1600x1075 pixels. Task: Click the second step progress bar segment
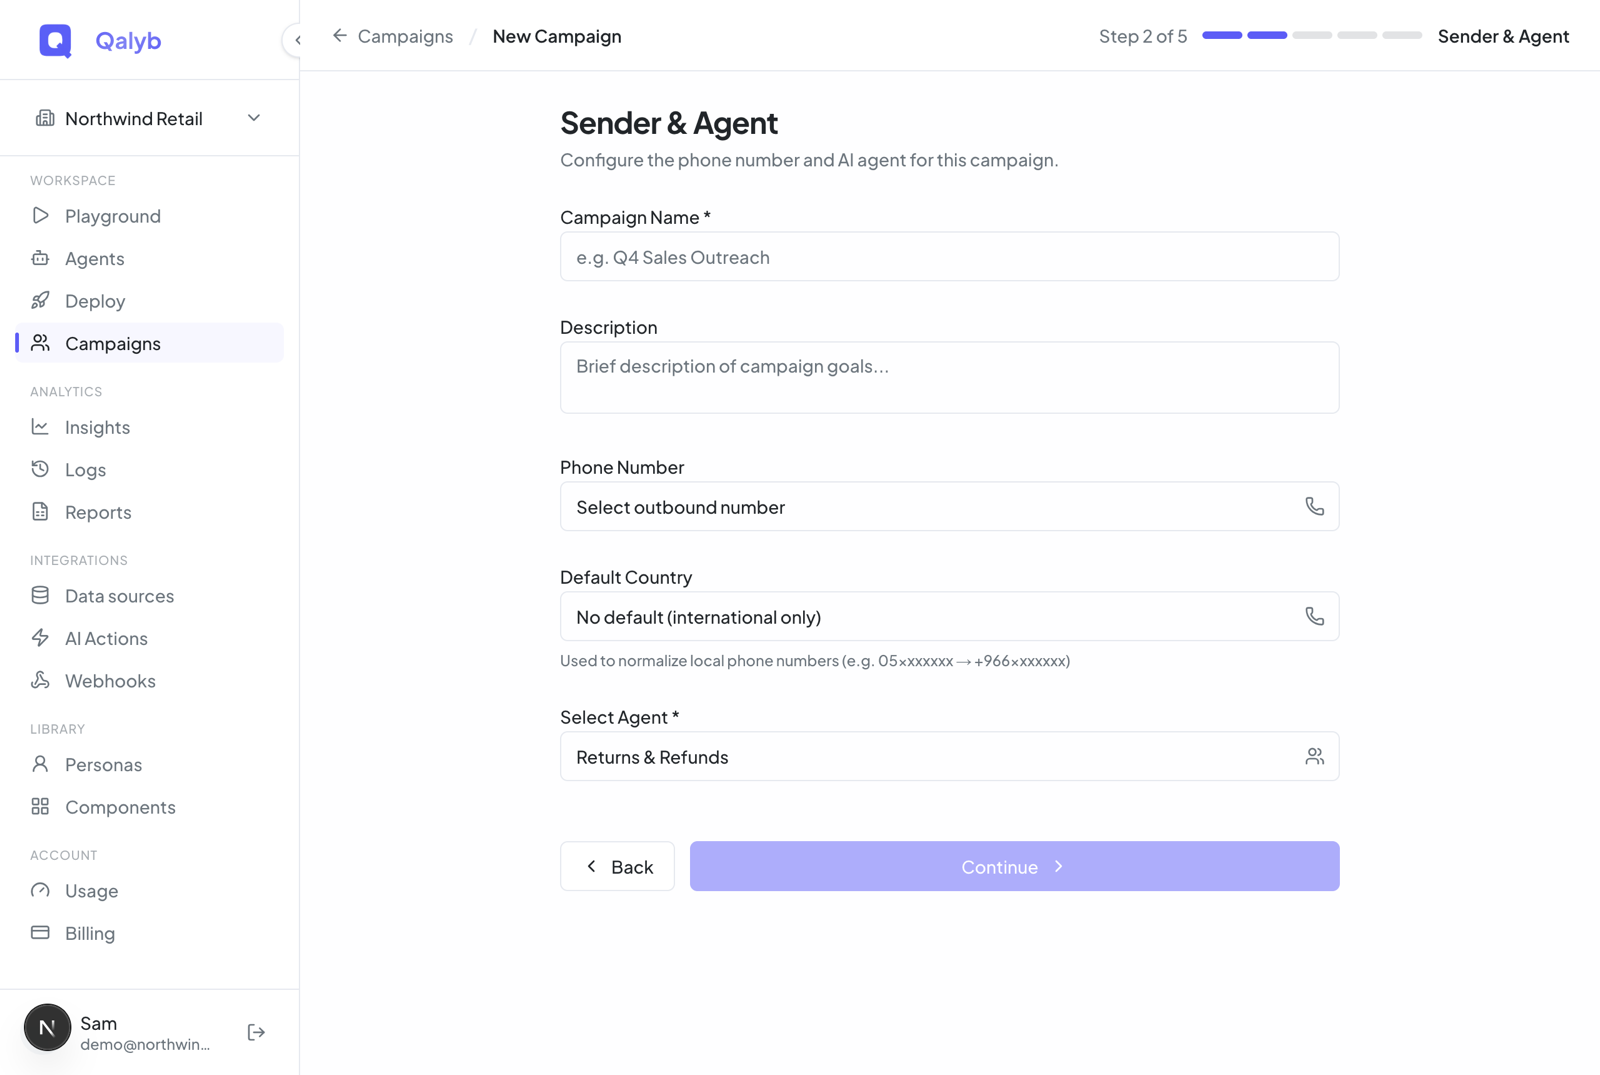pyautogui.click(x=1267, y=35)
